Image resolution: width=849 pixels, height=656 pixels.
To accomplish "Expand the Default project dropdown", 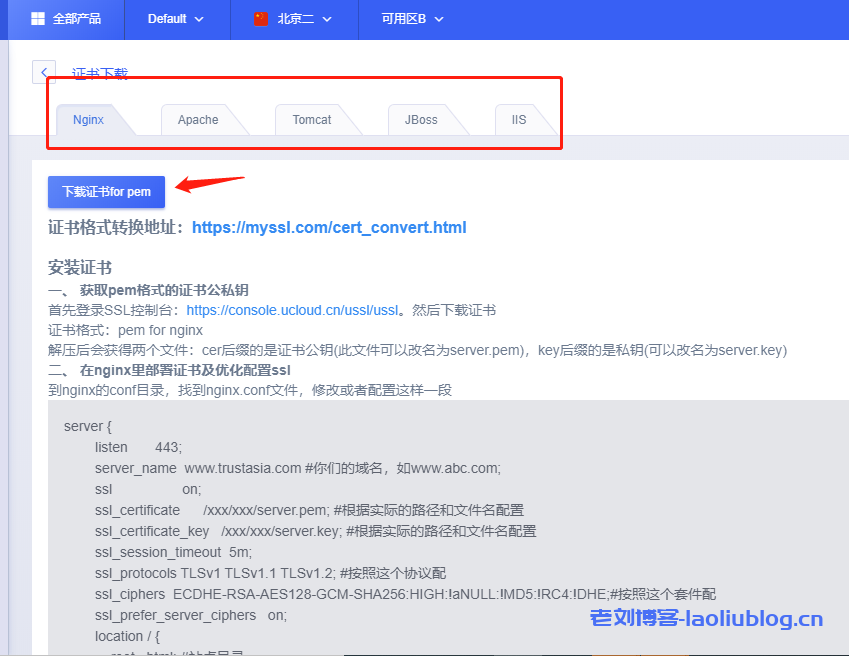I will pyautogui.click(x=175, y=19).
